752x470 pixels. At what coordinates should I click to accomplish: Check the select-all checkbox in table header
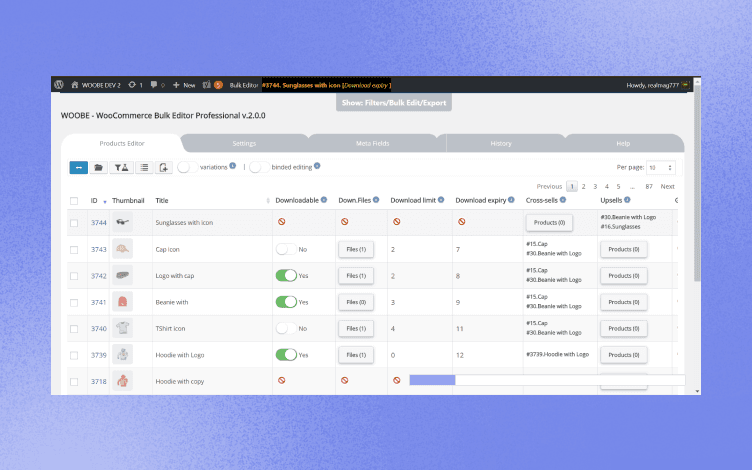(x=74, y=200)
